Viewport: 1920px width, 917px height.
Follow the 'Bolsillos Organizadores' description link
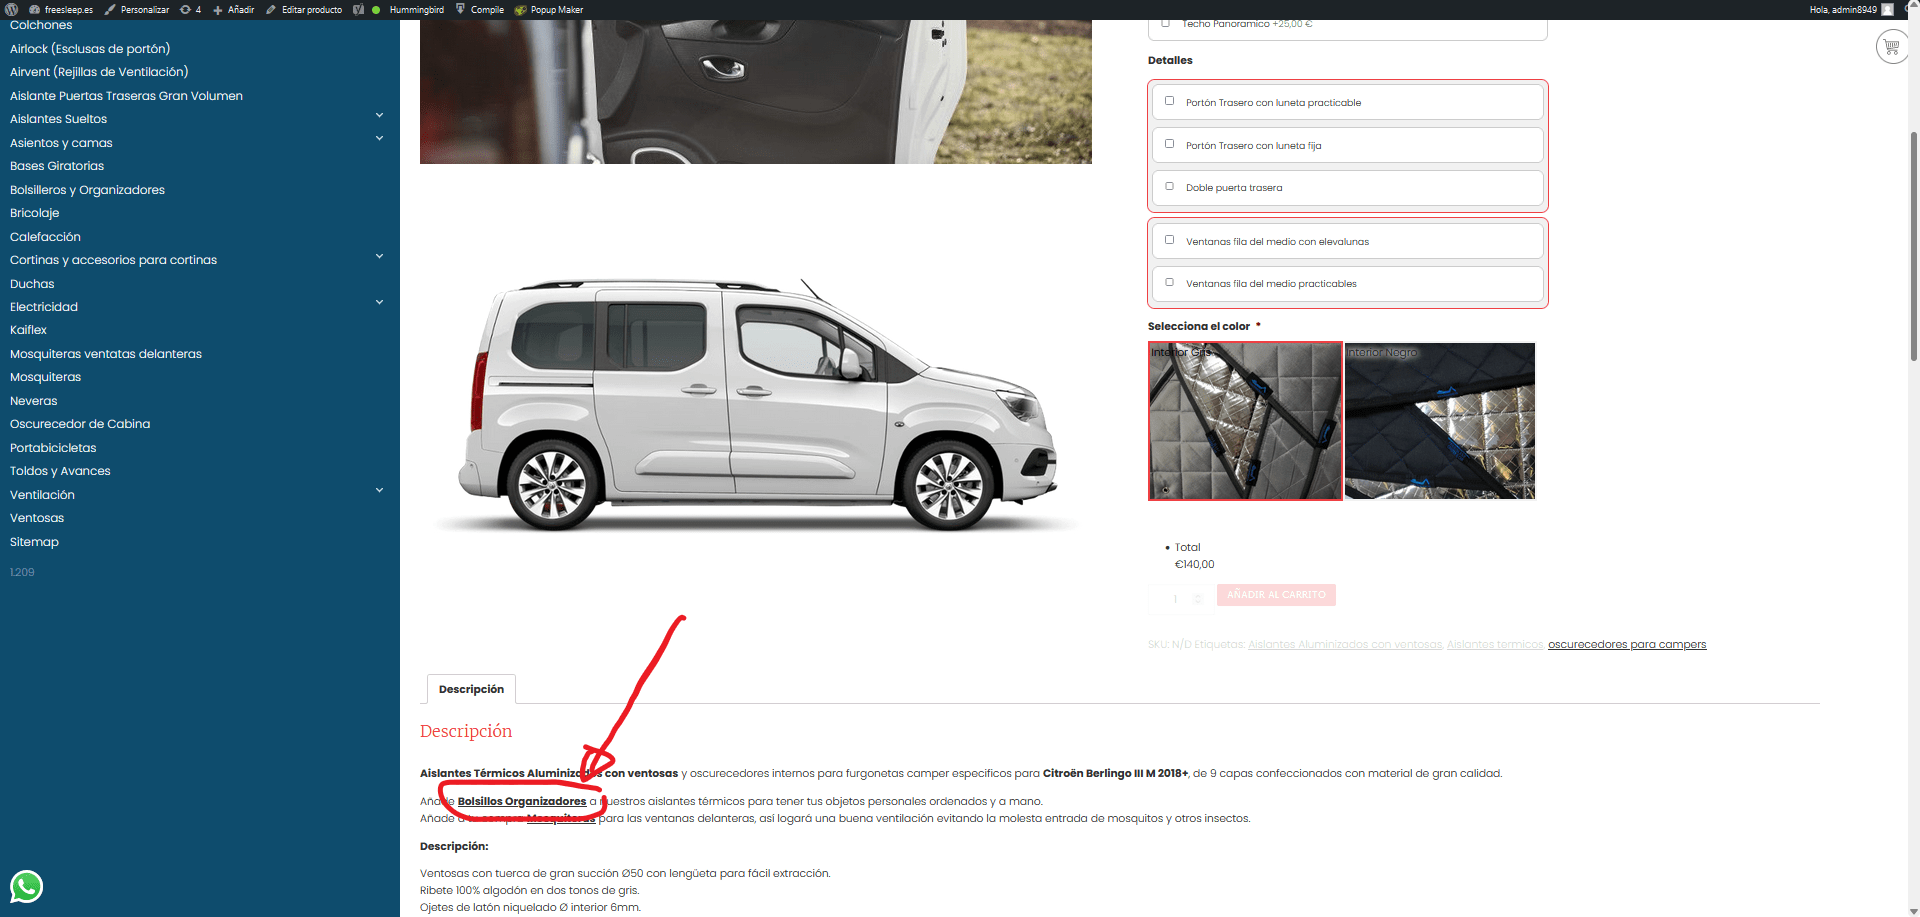tap(522, 802)
